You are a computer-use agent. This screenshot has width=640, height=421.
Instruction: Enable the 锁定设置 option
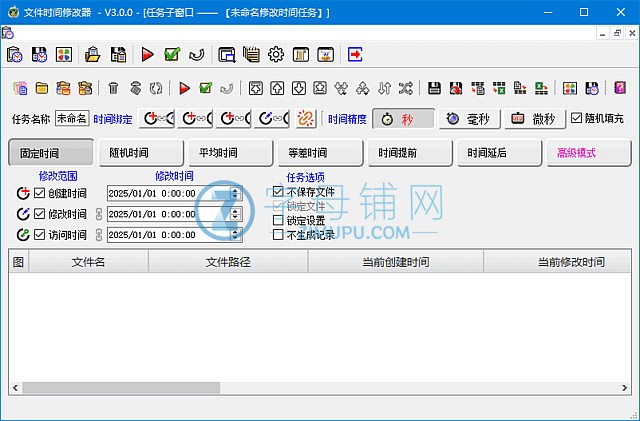[279, 220]
